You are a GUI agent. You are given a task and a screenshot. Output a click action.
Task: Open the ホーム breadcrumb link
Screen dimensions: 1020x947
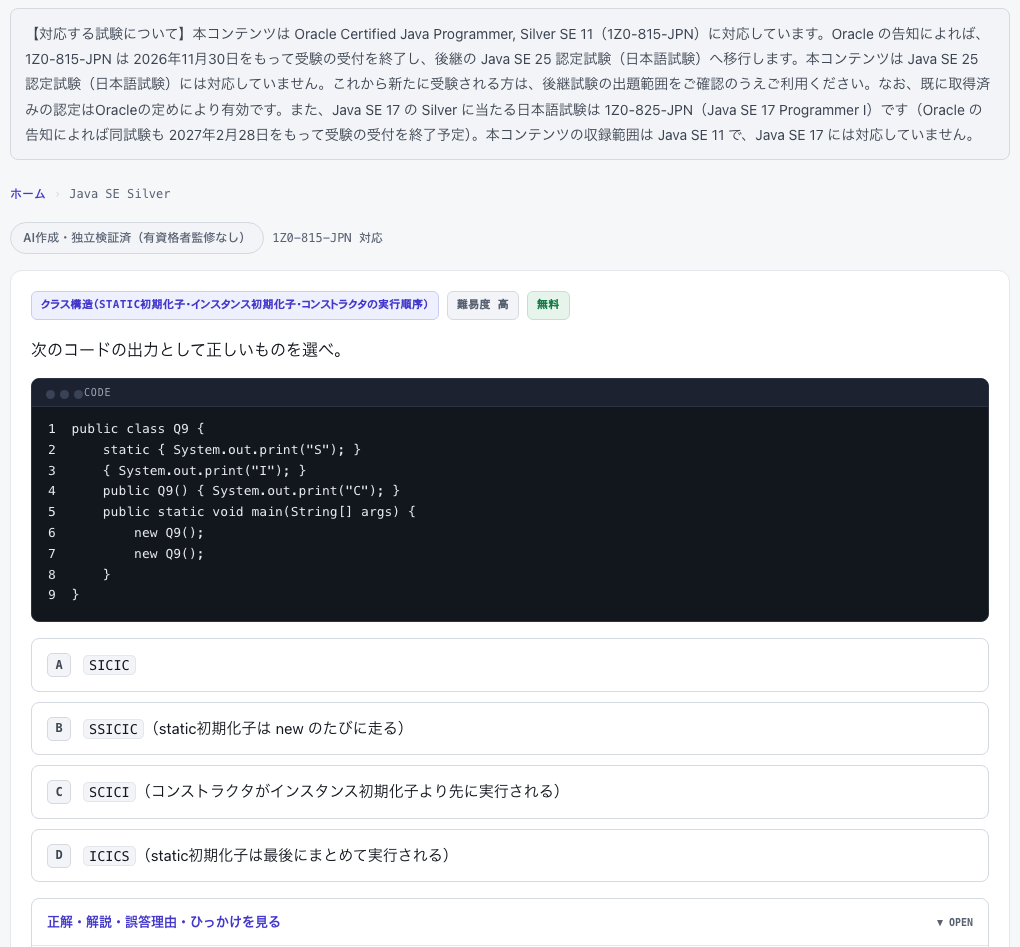point(28,194)
